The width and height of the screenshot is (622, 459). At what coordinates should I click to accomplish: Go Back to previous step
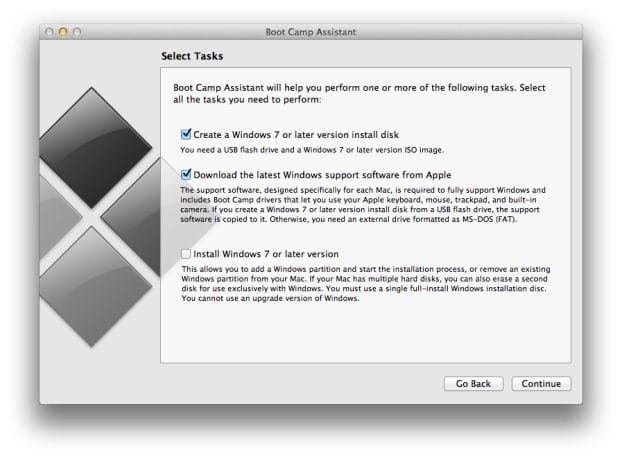[x=473, y=384]
